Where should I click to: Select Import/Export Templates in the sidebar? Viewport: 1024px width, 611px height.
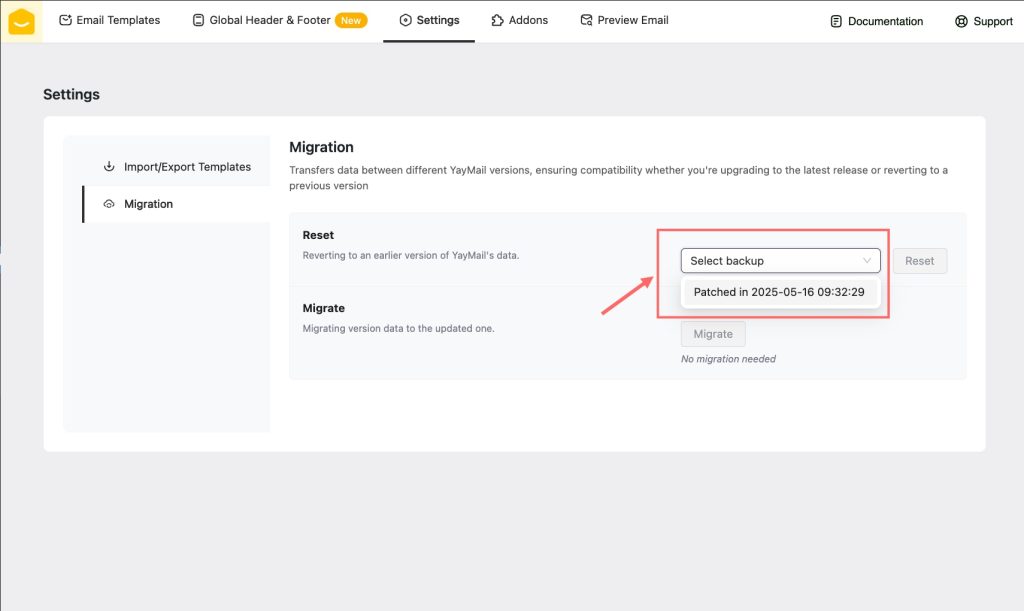tap(176, 166)
